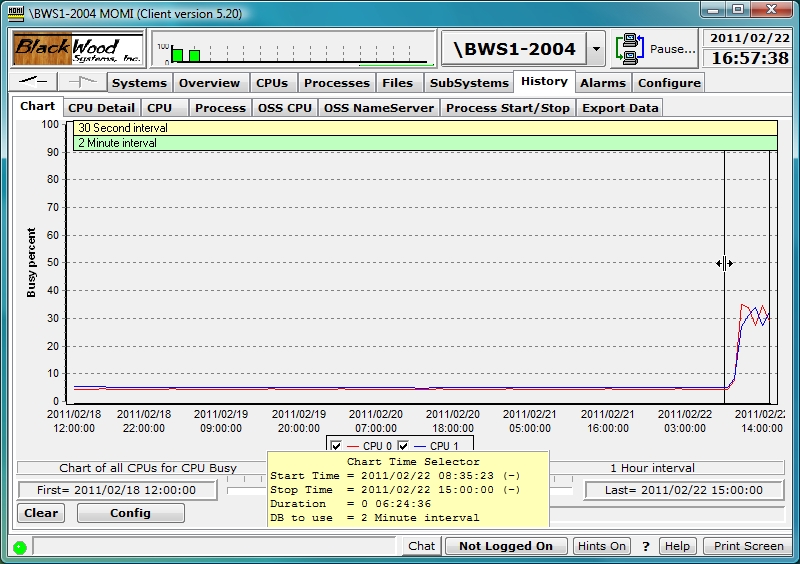Maximize the MOMI window

click(x=738, y=10)
